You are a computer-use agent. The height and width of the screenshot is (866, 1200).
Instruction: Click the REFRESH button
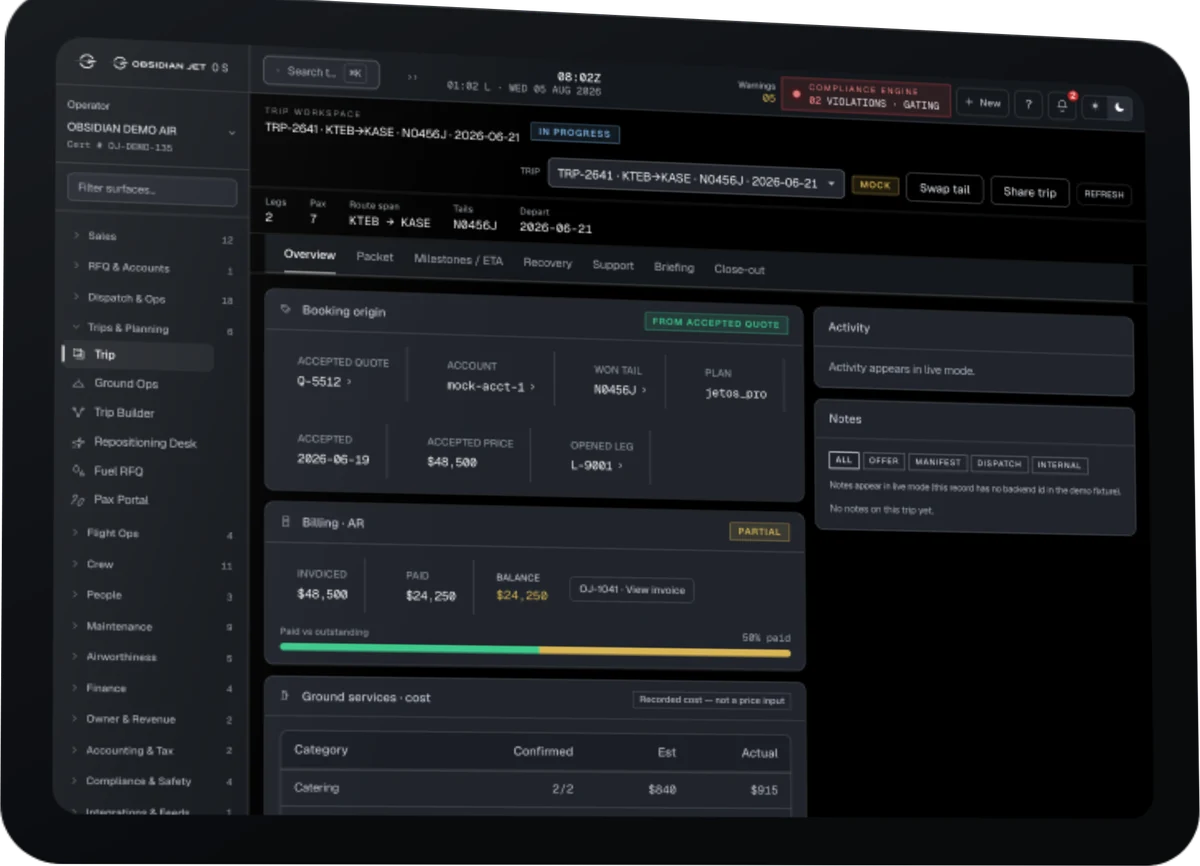pos(1104,195)
